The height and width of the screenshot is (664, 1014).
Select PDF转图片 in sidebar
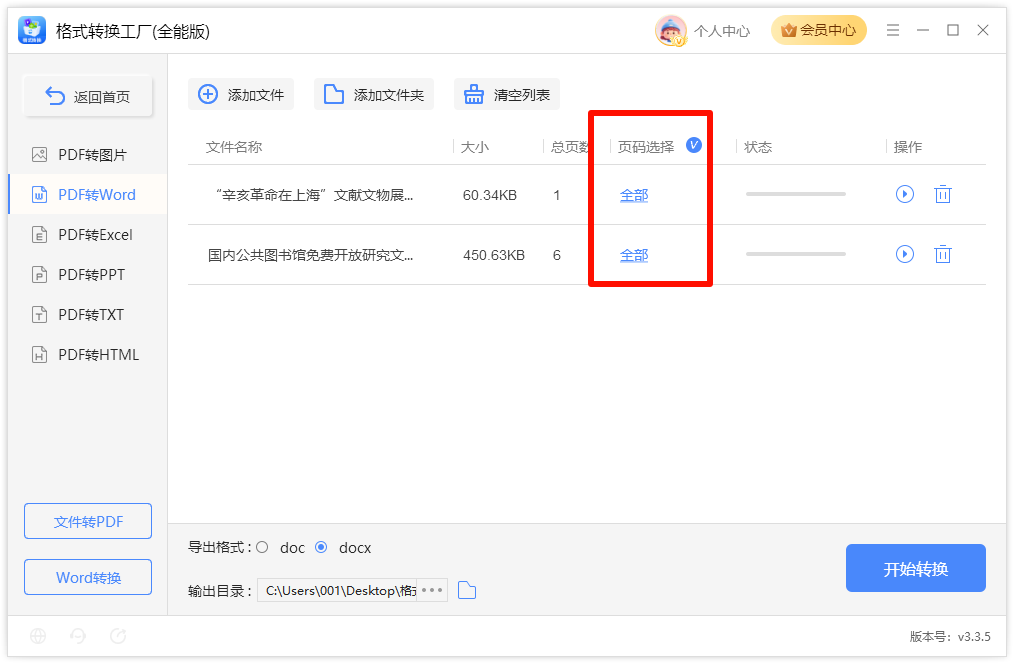(x=88, y=155)
